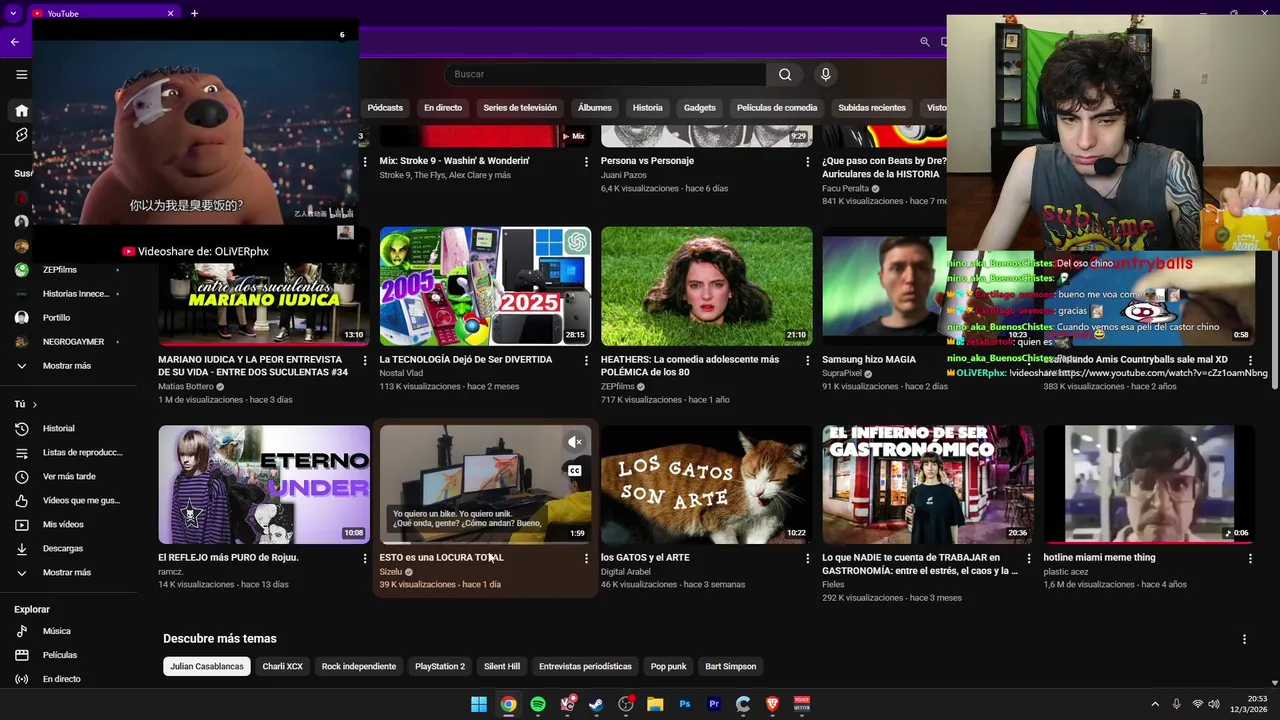Open Photoshop from the taskbar
The image size is (1280, 720).
[x=685, y=704]
